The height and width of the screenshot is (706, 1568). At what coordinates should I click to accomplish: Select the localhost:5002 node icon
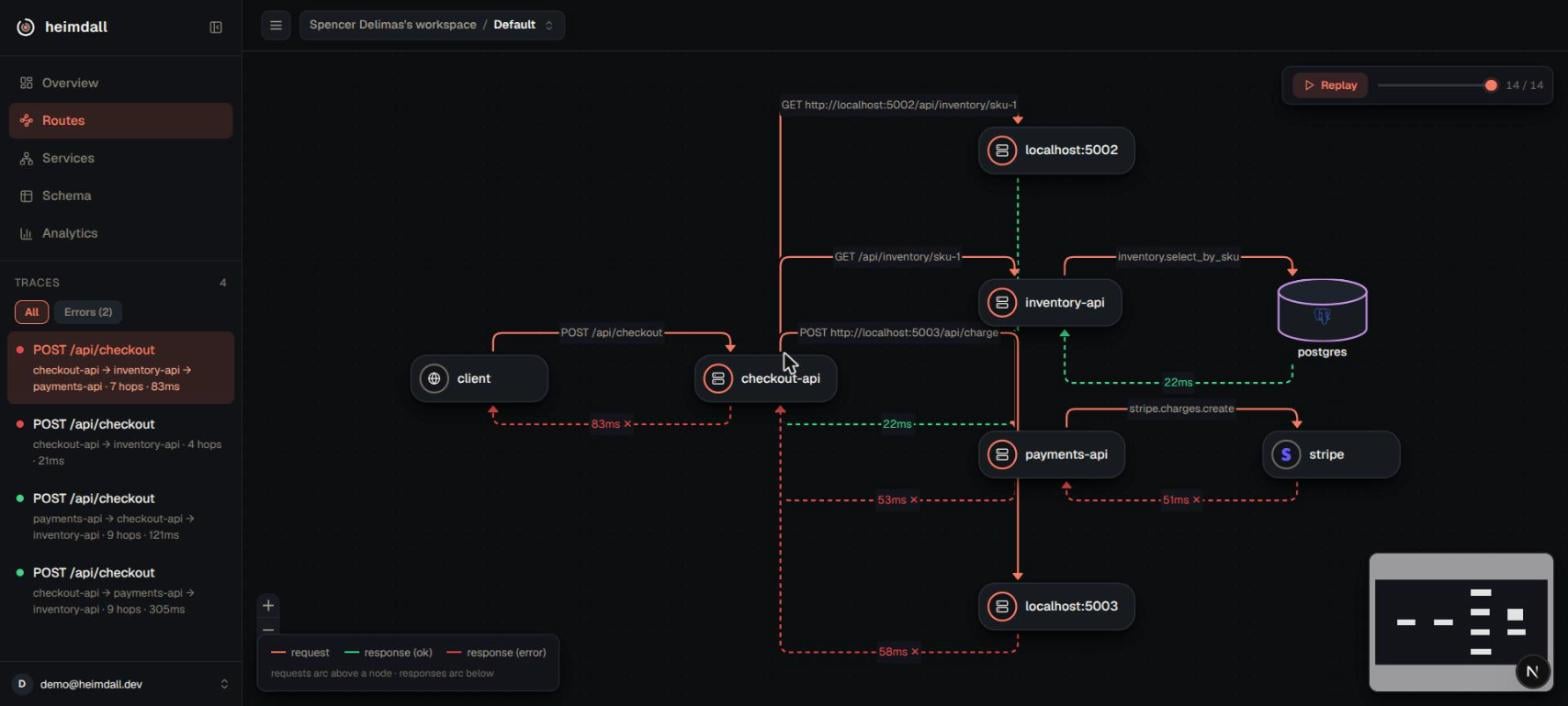tap(1002, 151)
